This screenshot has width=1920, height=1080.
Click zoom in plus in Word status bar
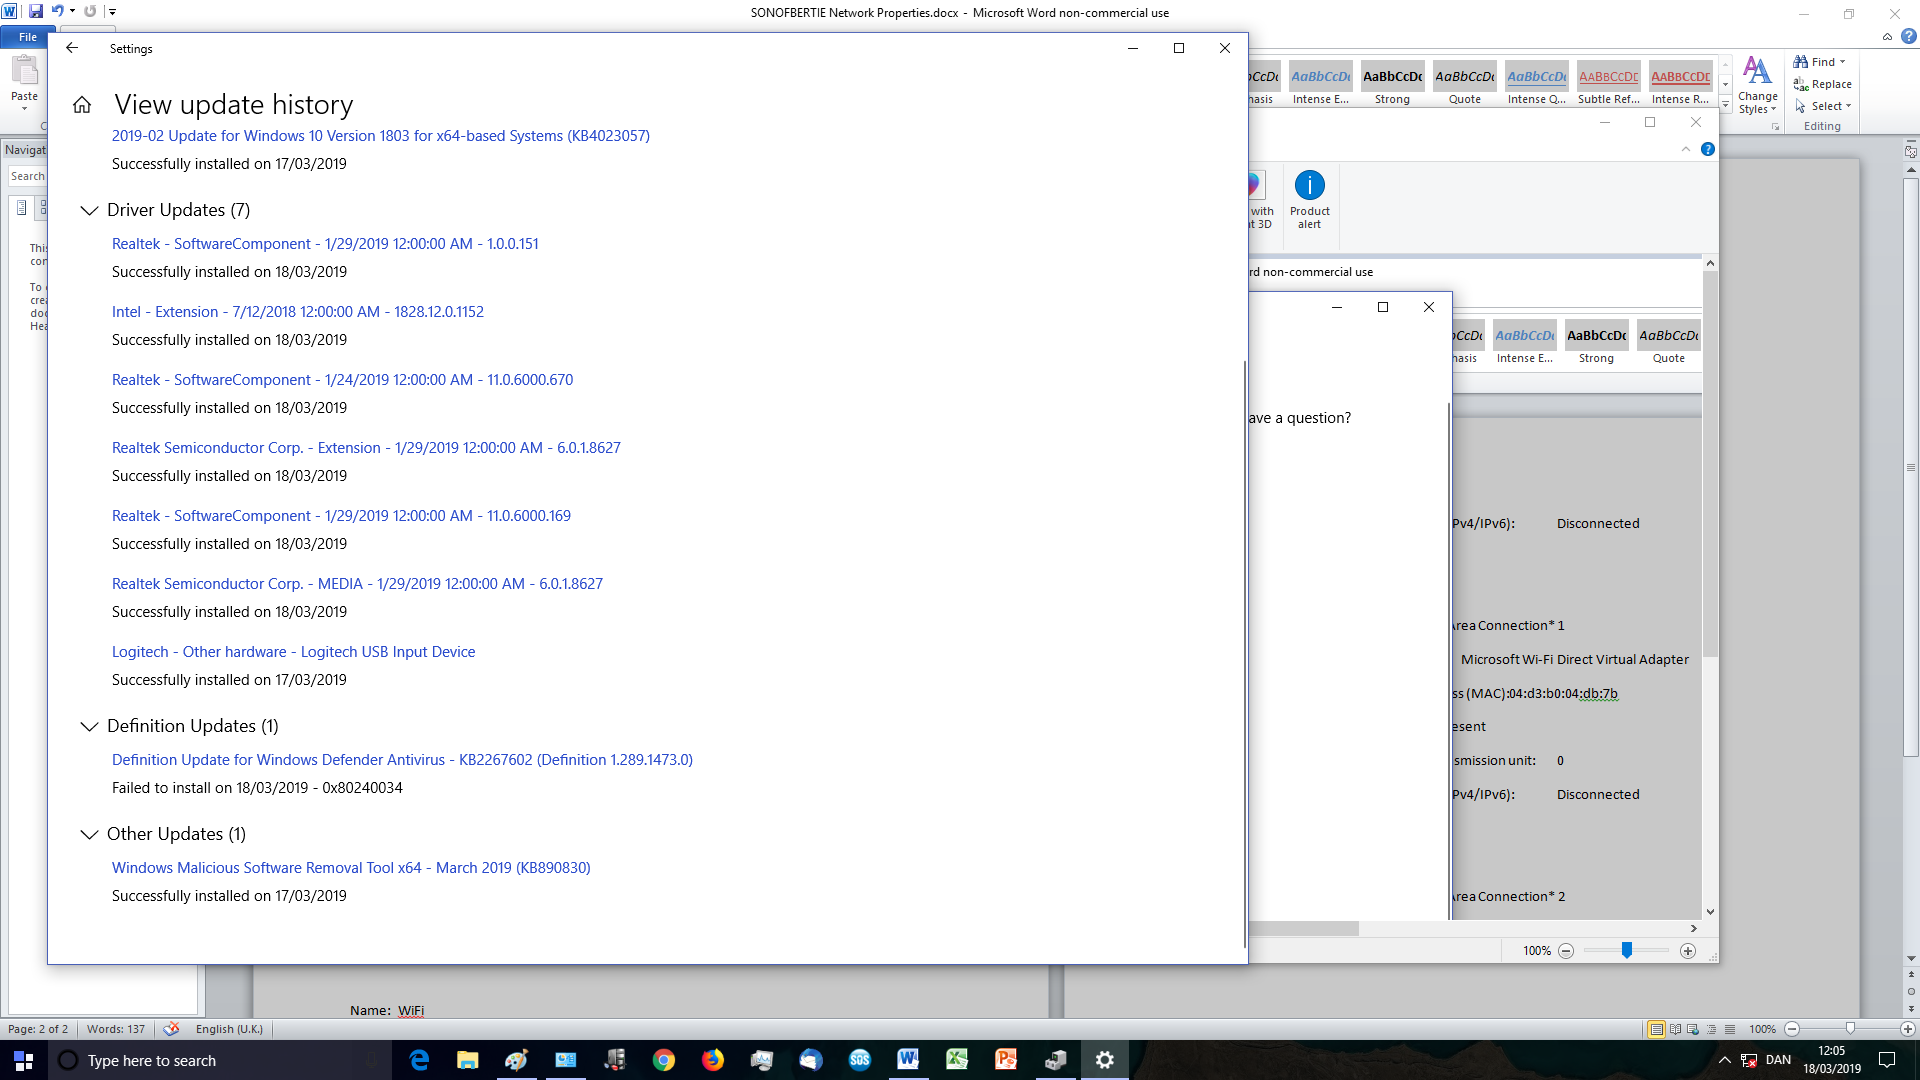tap(1908, 1029)
